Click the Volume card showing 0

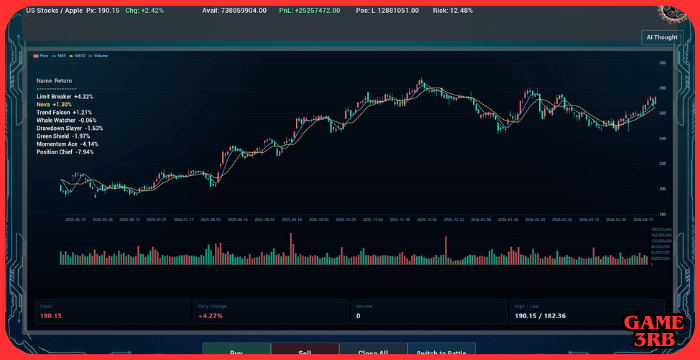pyautogui.click(x=429, y=311)
